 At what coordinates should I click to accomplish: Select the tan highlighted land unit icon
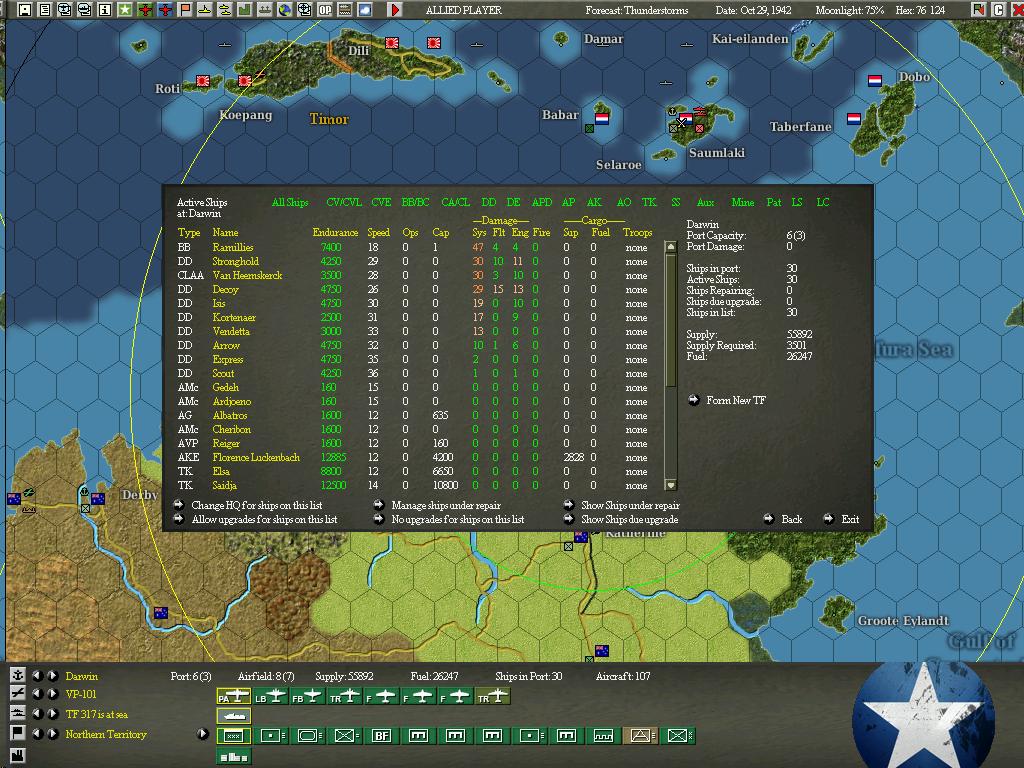640,736
